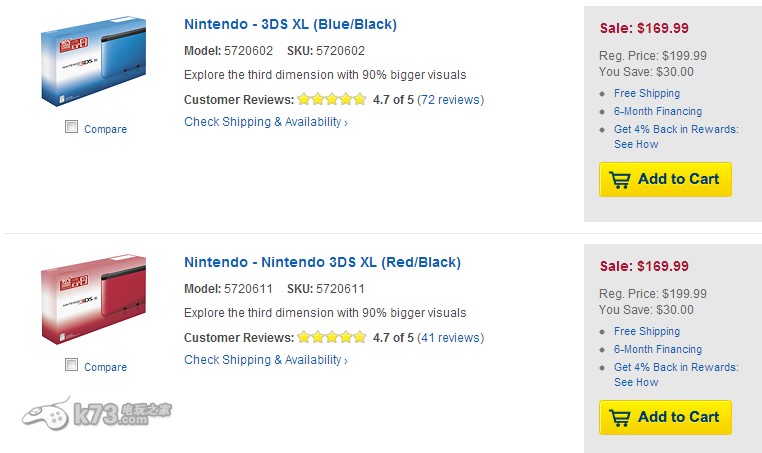
Task: Open the 41 reviews link
Action: pyautogui.click(x=450, y=338)
